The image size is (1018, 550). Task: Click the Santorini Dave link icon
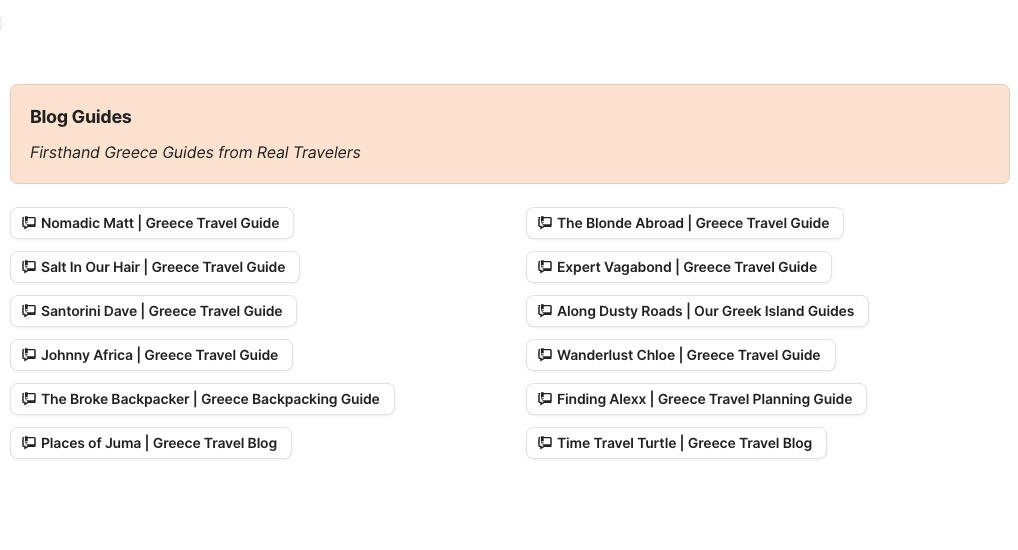(29, 311)
